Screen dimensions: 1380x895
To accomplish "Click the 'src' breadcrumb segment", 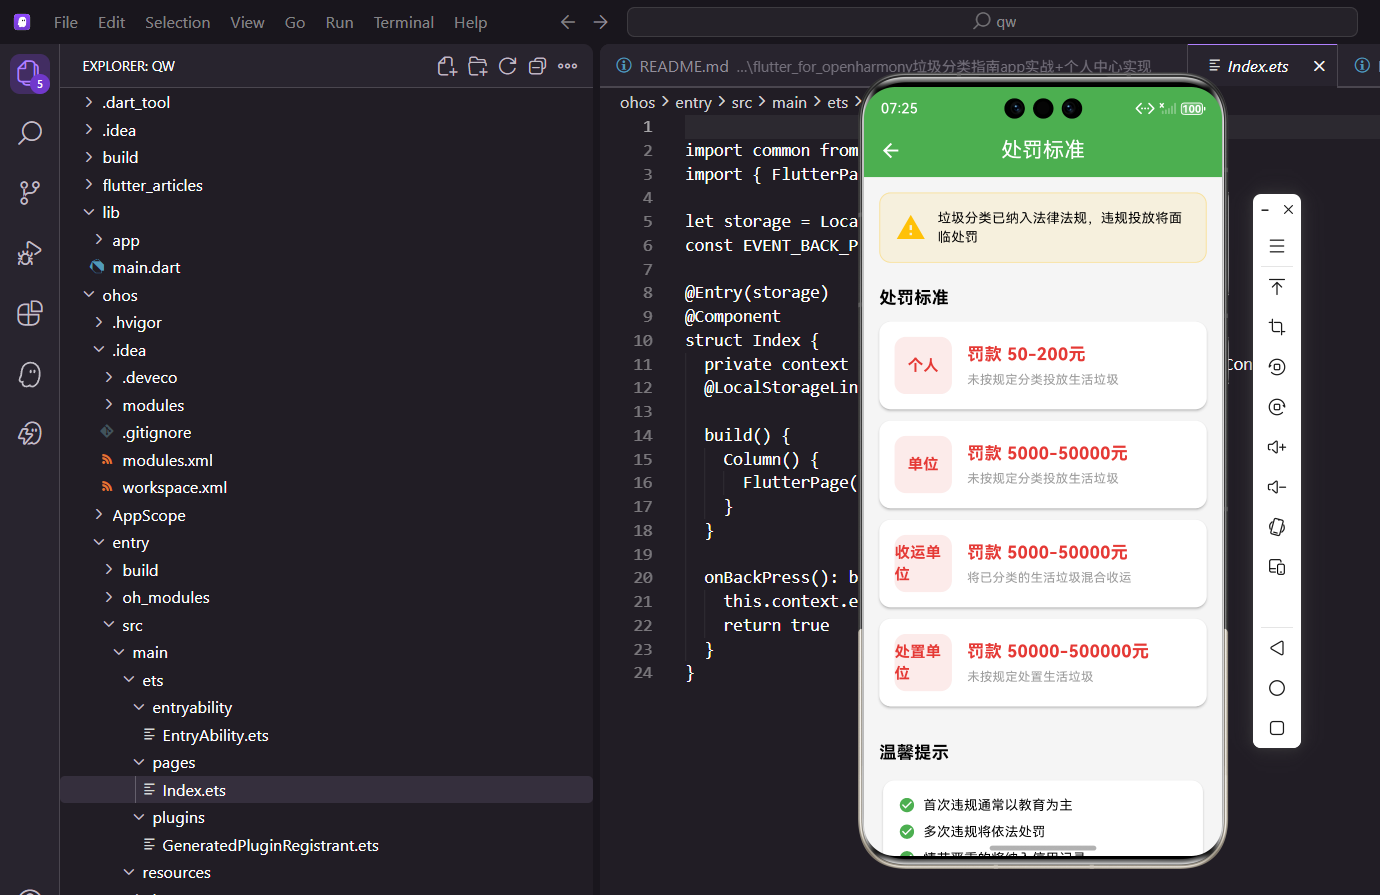I will 741,102.
